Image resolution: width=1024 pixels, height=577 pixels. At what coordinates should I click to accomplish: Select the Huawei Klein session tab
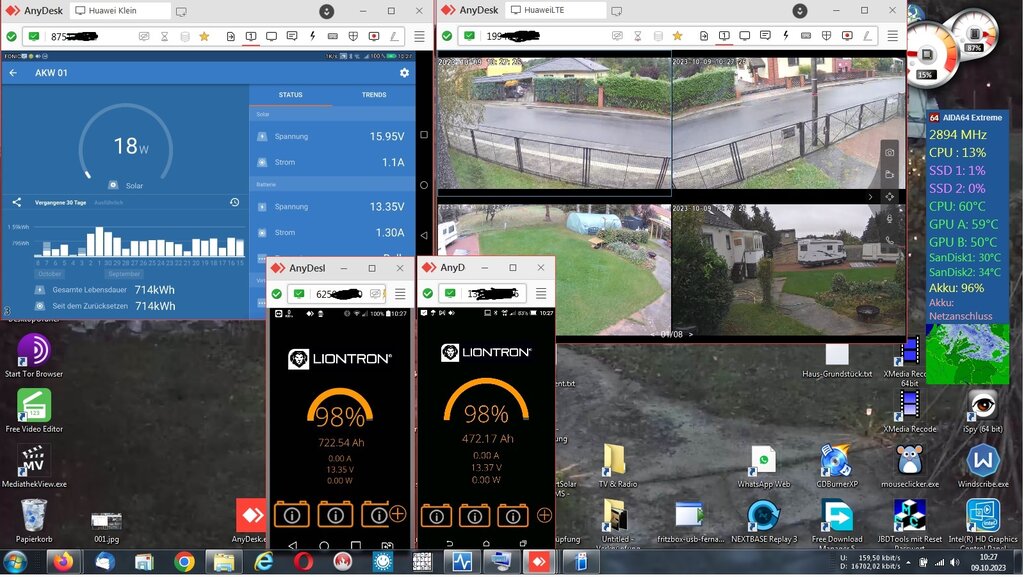click(x=120, y=10)
